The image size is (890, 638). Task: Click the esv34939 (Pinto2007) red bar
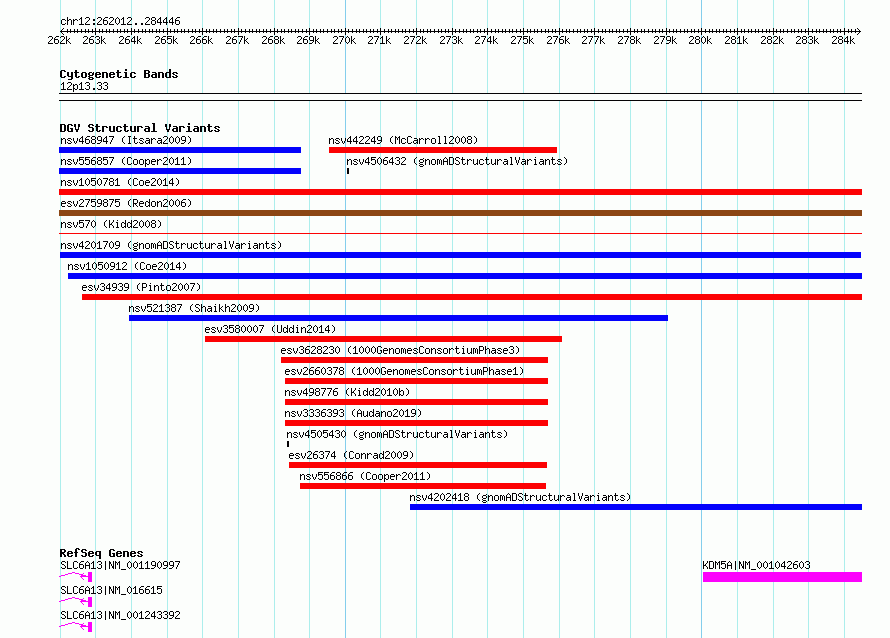click(x=472, y=297)
